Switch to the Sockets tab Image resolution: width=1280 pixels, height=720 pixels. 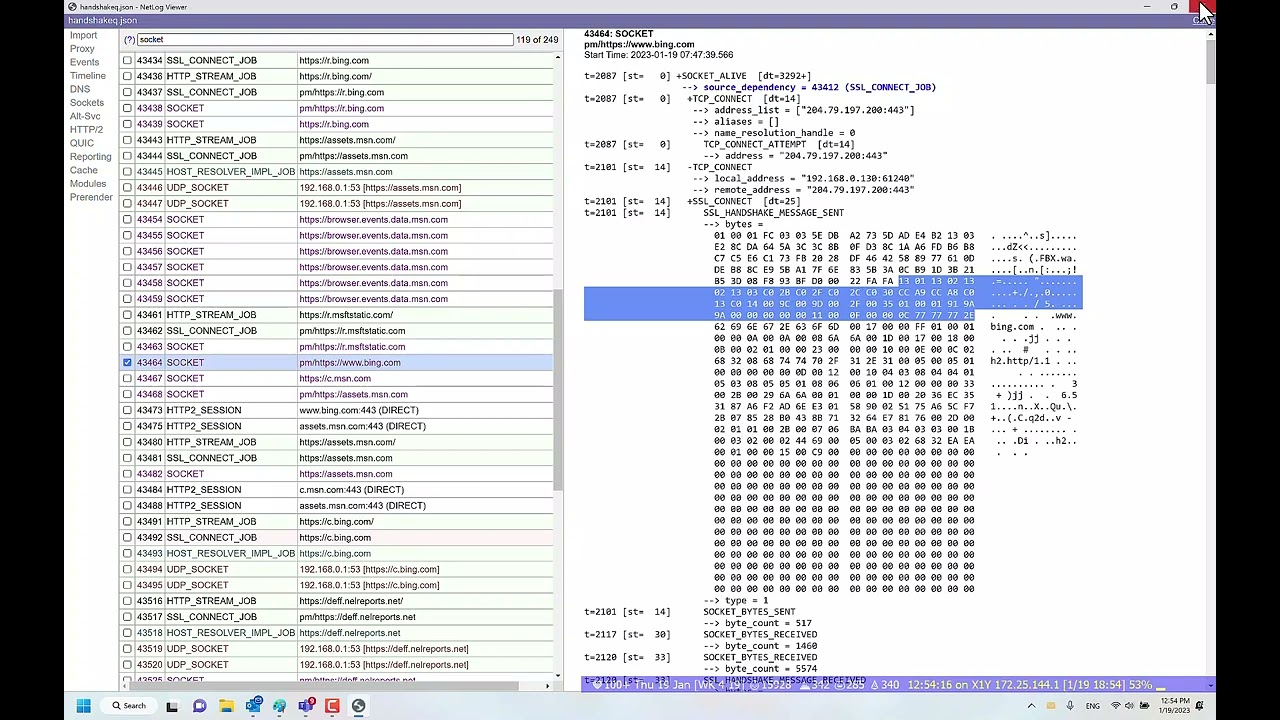[86, 103]
